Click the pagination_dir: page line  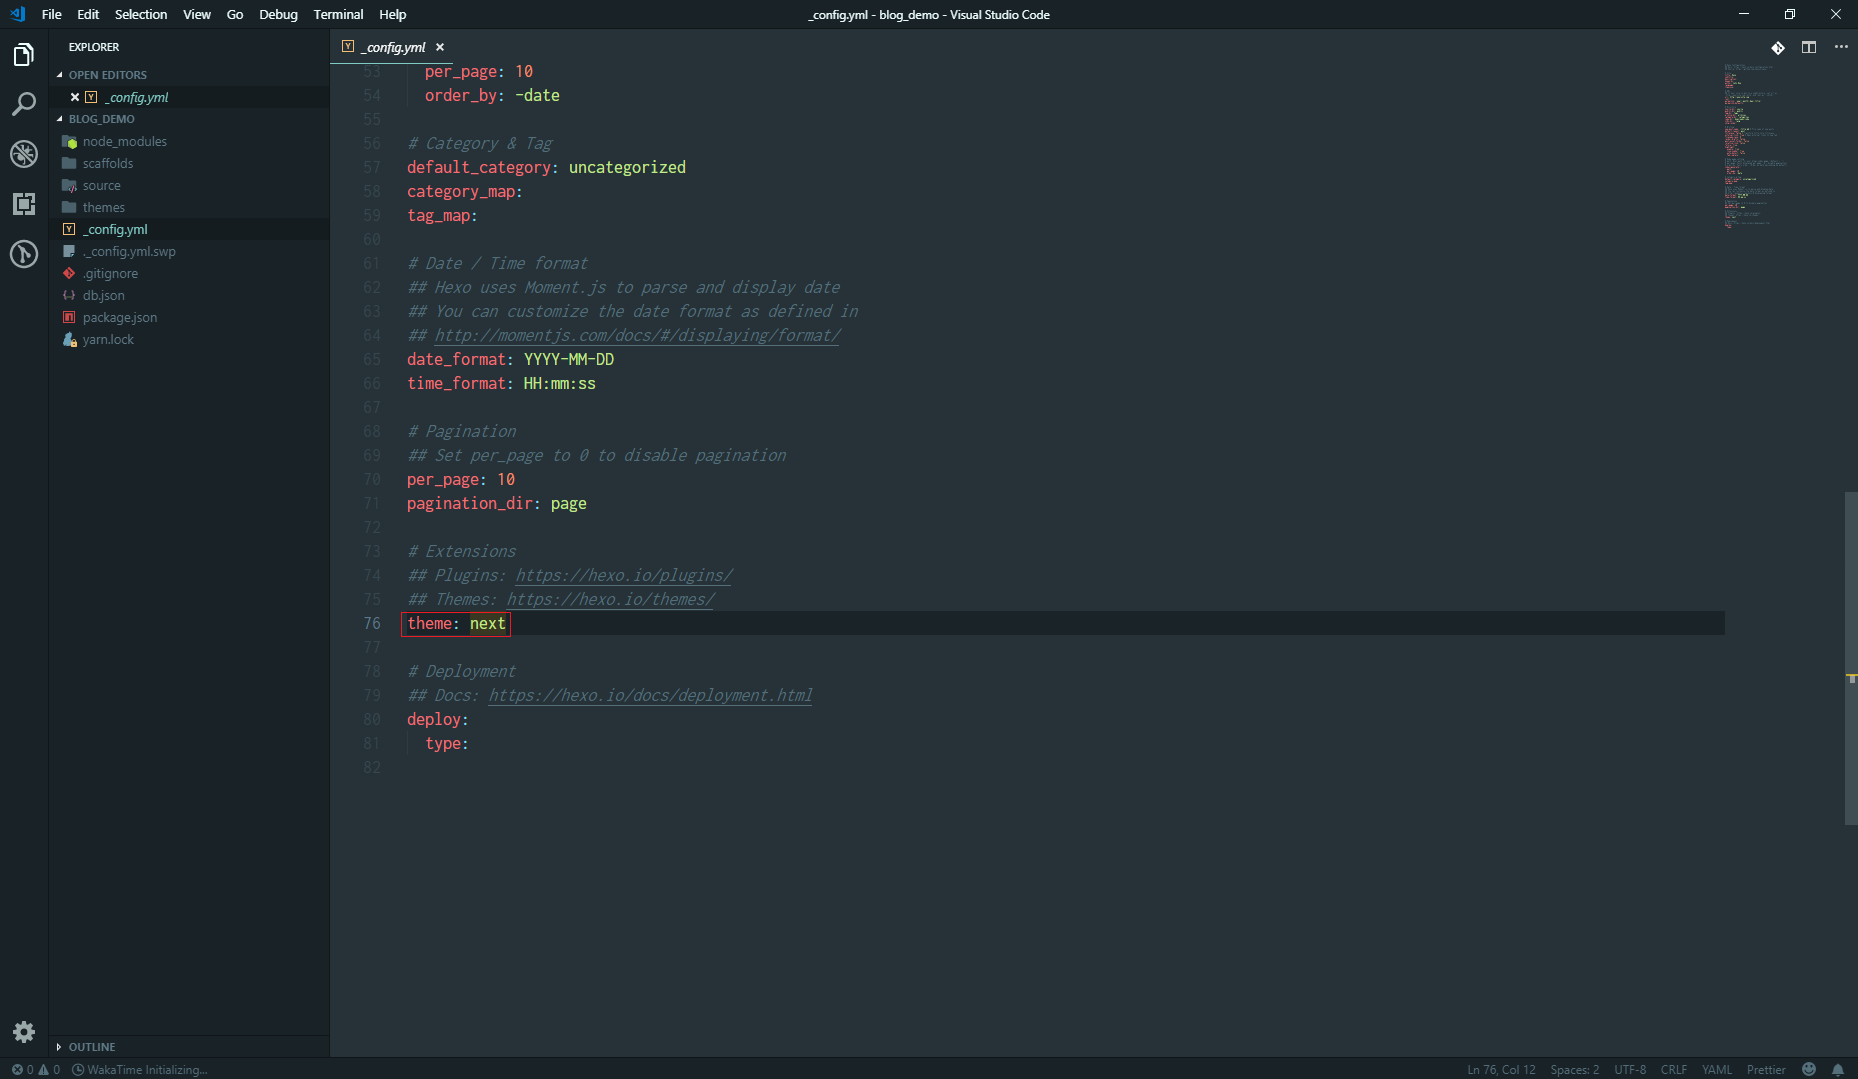click(496, 503)
